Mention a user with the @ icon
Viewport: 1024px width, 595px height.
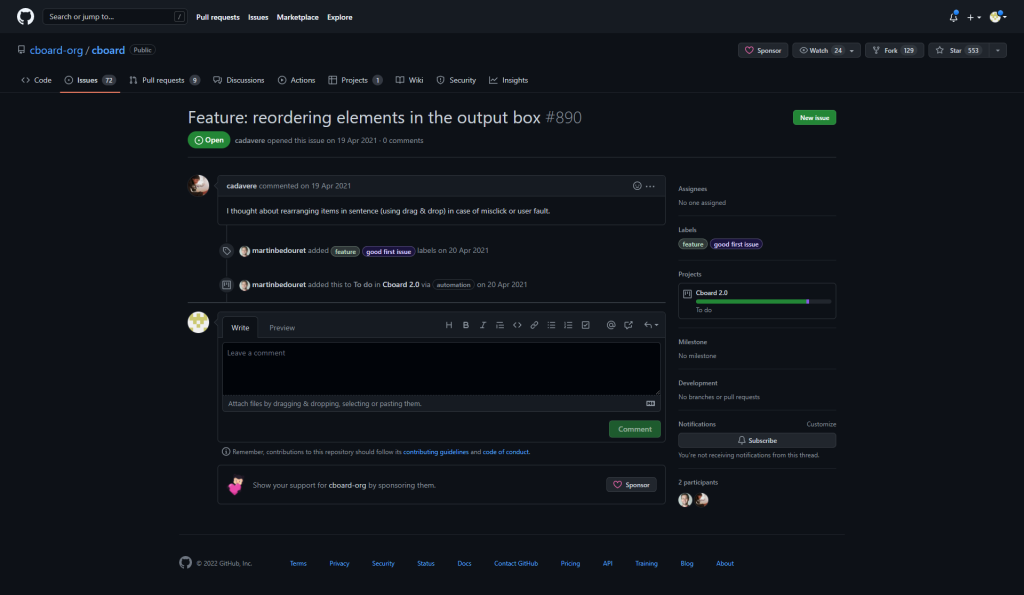[x=611, y=325]
